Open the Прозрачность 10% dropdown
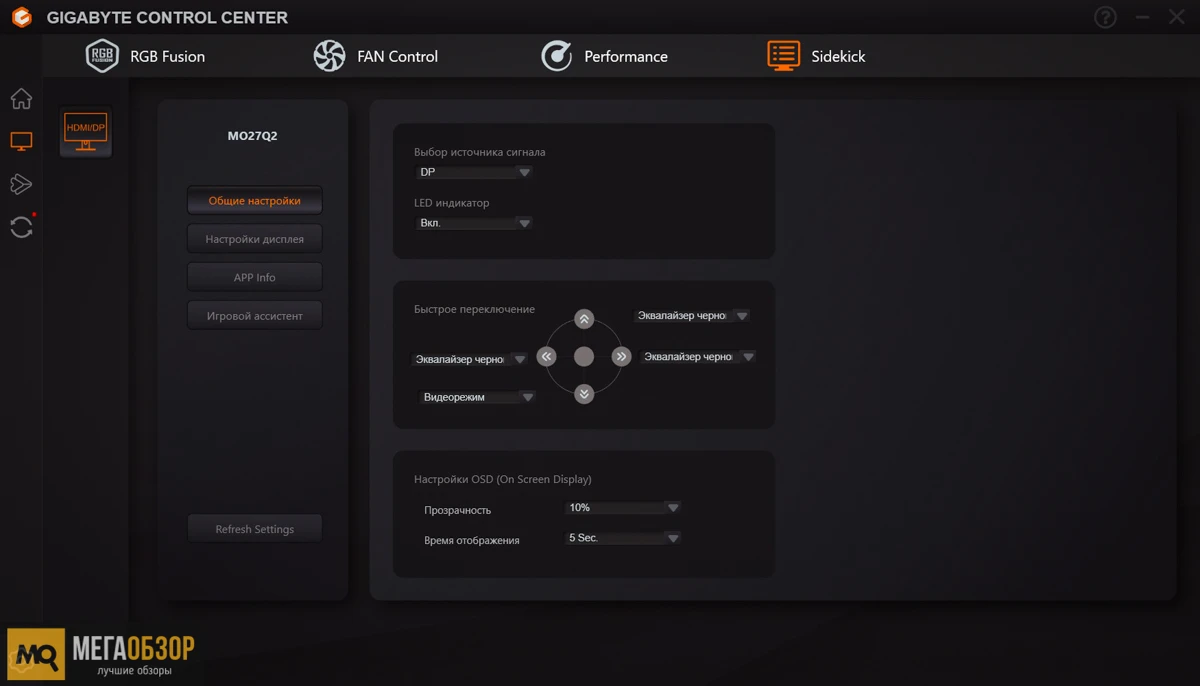1200x686 pixels. point(623,508)
